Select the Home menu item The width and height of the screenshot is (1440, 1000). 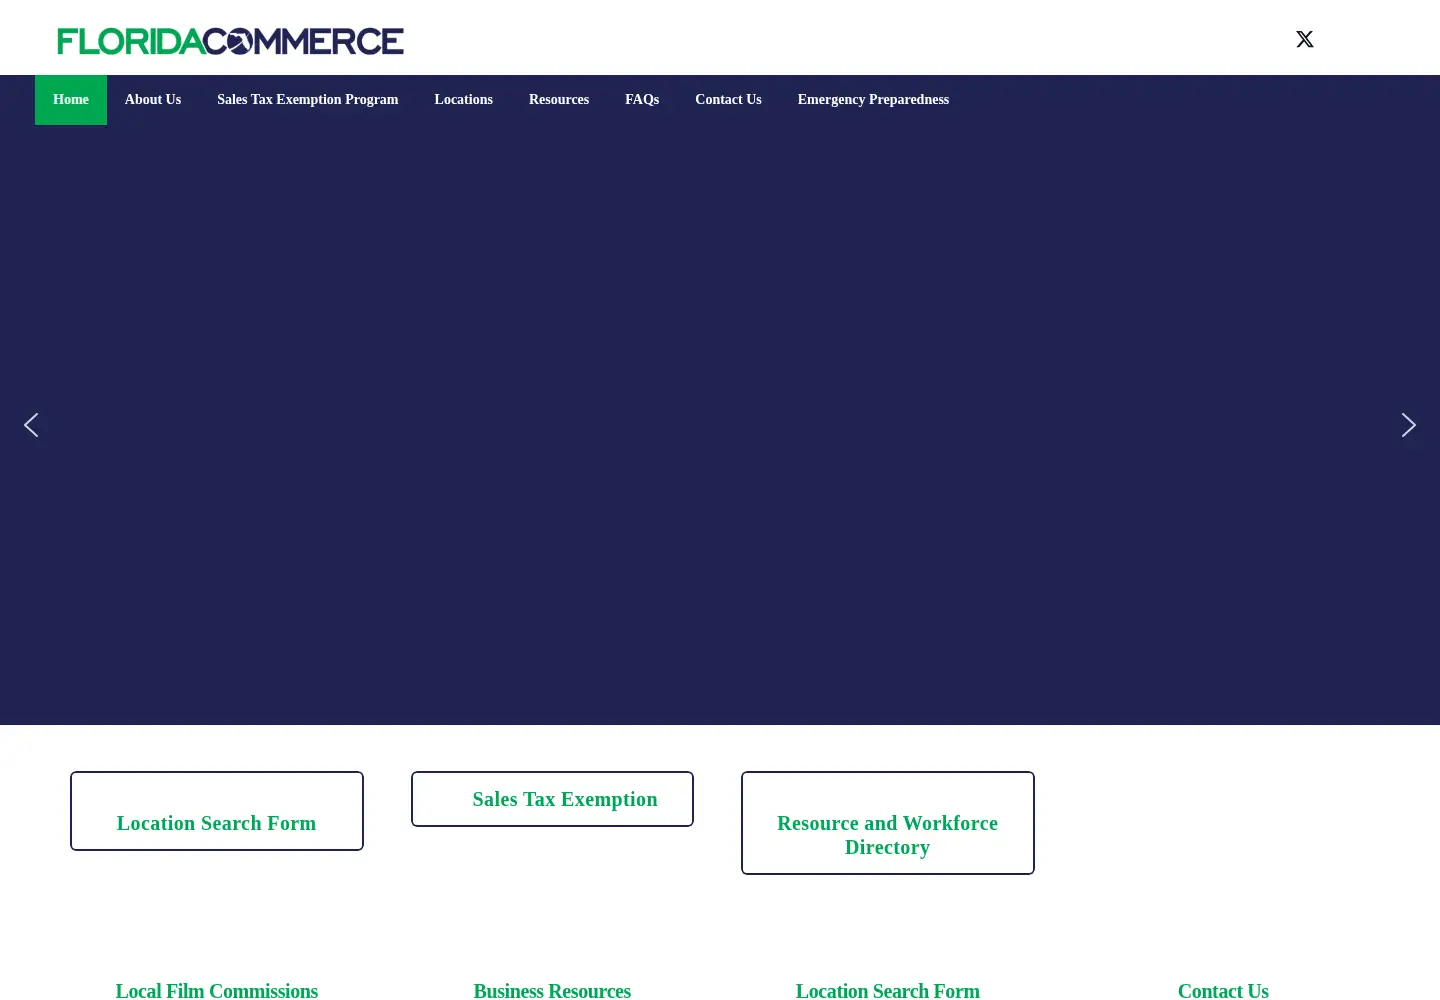point(71,100)
